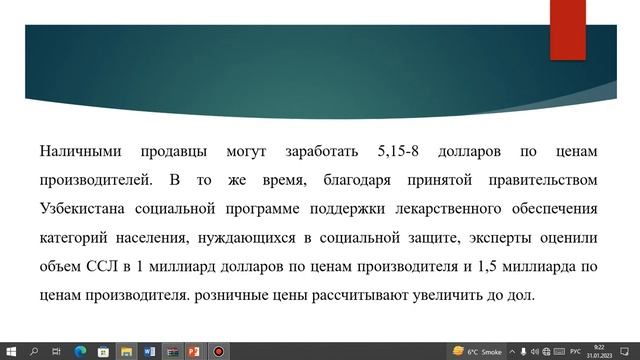The width and height of the screenshot is (640, 360).
Task: Click the word "Узбекистана" in the paragraph
Action: 82,209
